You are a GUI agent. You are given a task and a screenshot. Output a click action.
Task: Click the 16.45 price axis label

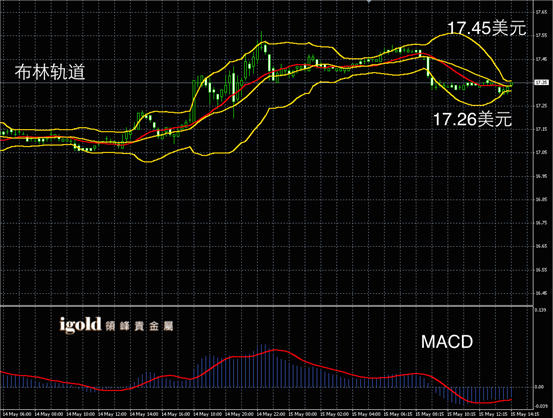click(541, 293)
